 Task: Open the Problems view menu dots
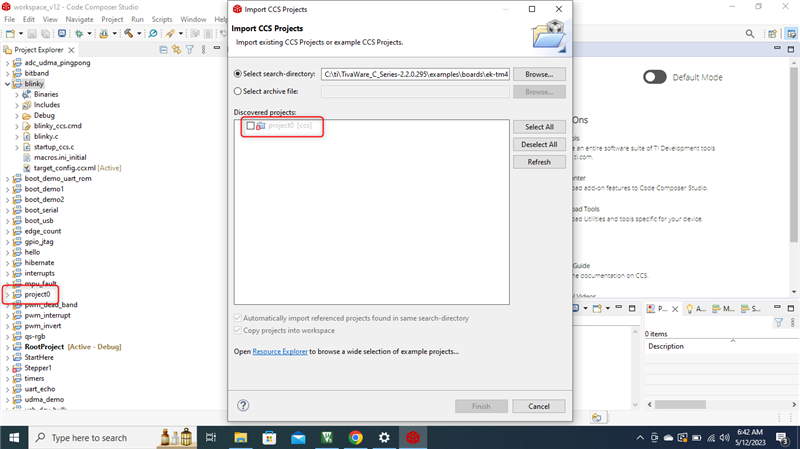coord(792,322)
